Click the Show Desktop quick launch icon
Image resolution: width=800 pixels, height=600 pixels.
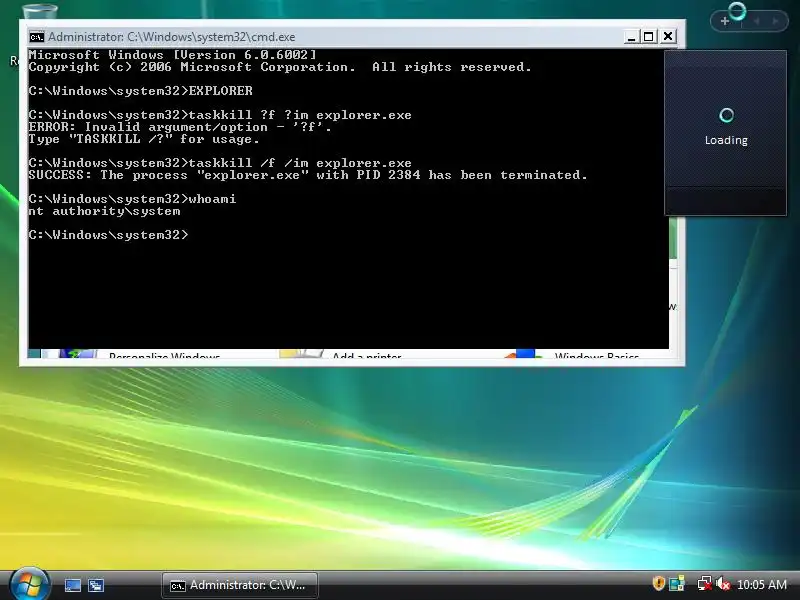point(72,585)
